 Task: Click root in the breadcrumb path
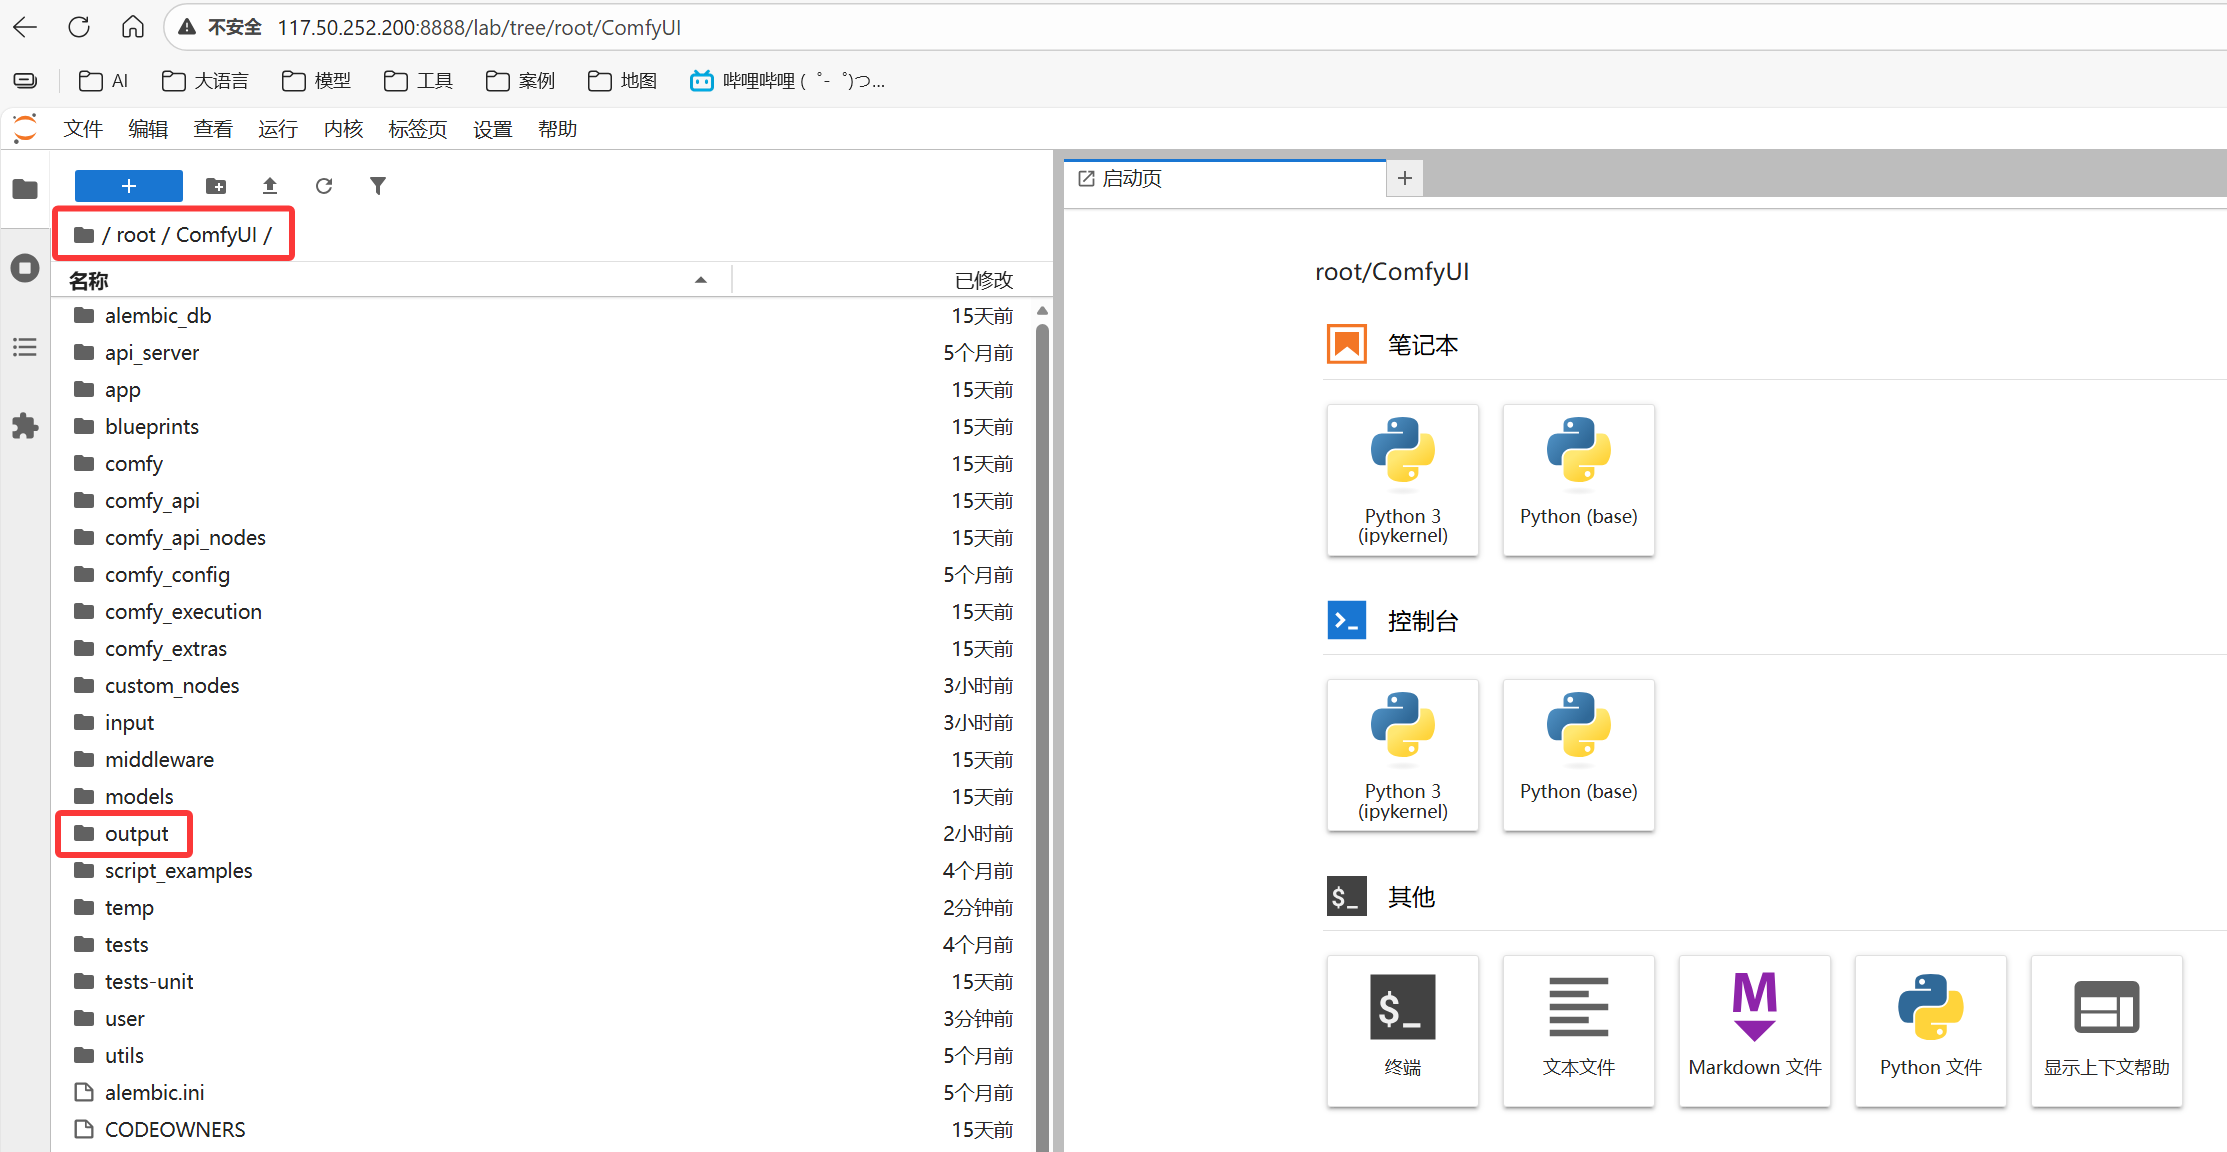tap(136, 235)
